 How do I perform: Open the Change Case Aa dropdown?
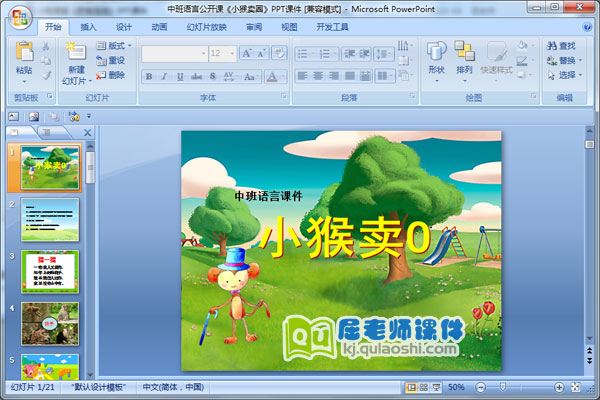click(250, 77)
